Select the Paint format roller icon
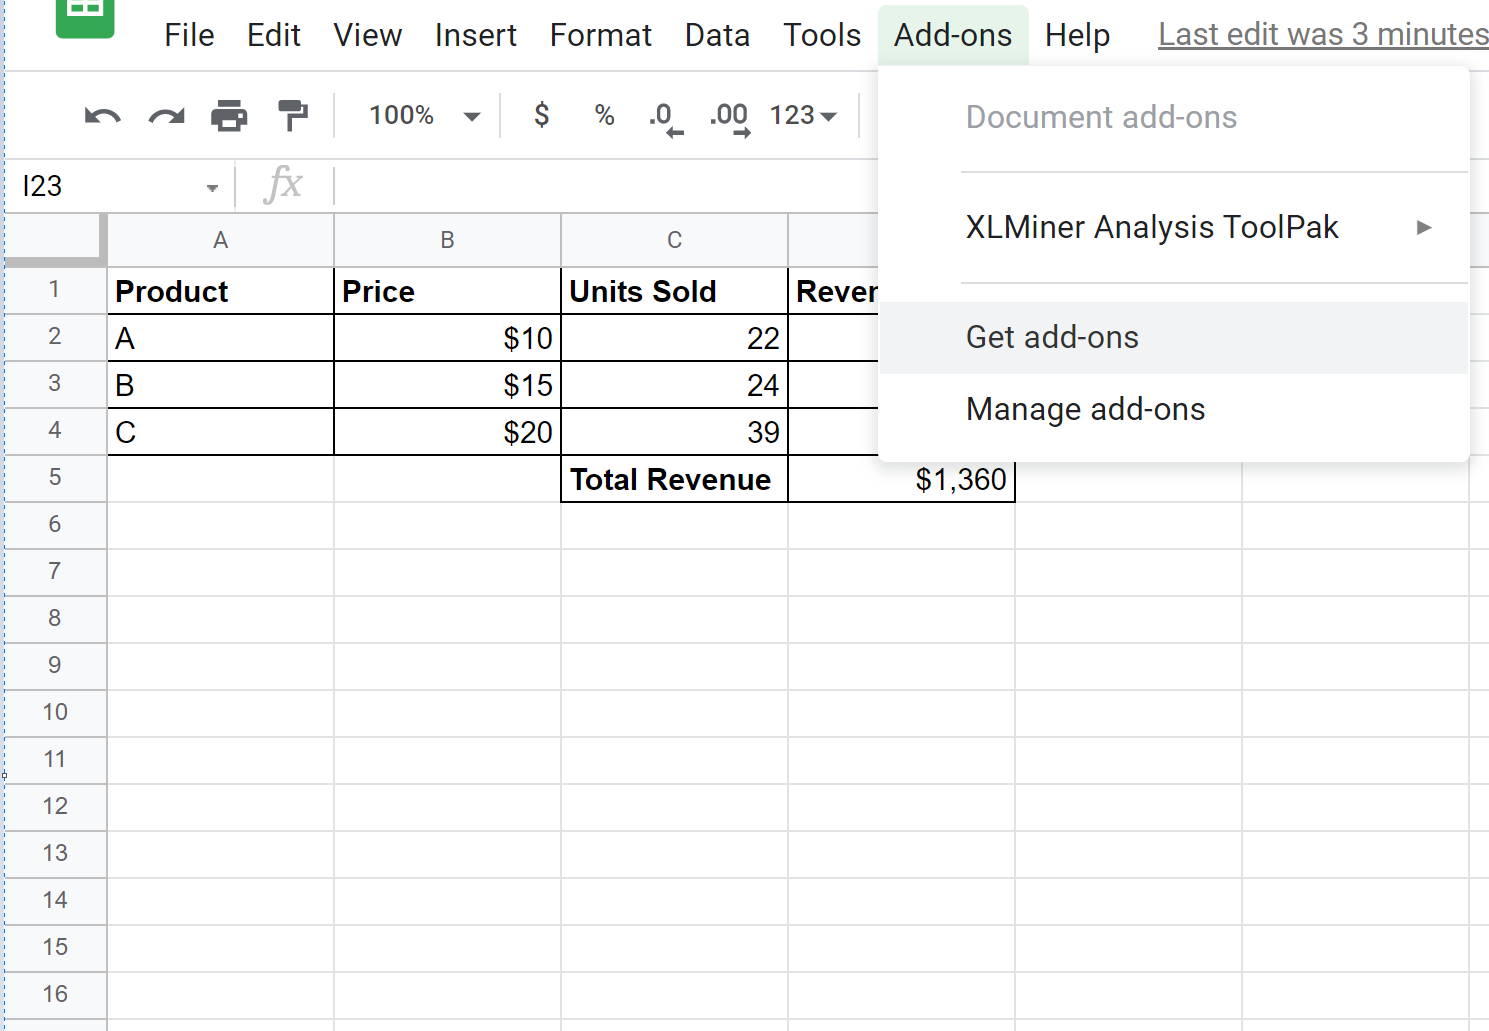 point(293,116)
